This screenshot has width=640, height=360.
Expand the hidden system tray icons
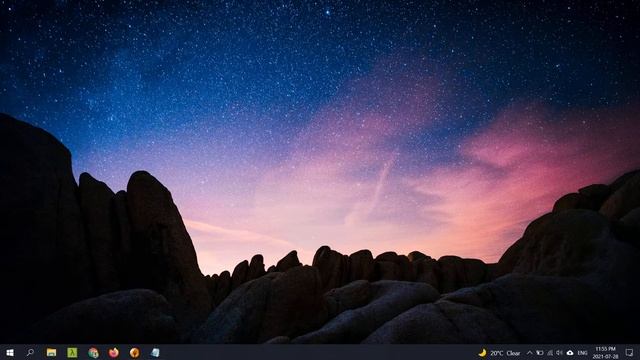(x=530, y=353)
